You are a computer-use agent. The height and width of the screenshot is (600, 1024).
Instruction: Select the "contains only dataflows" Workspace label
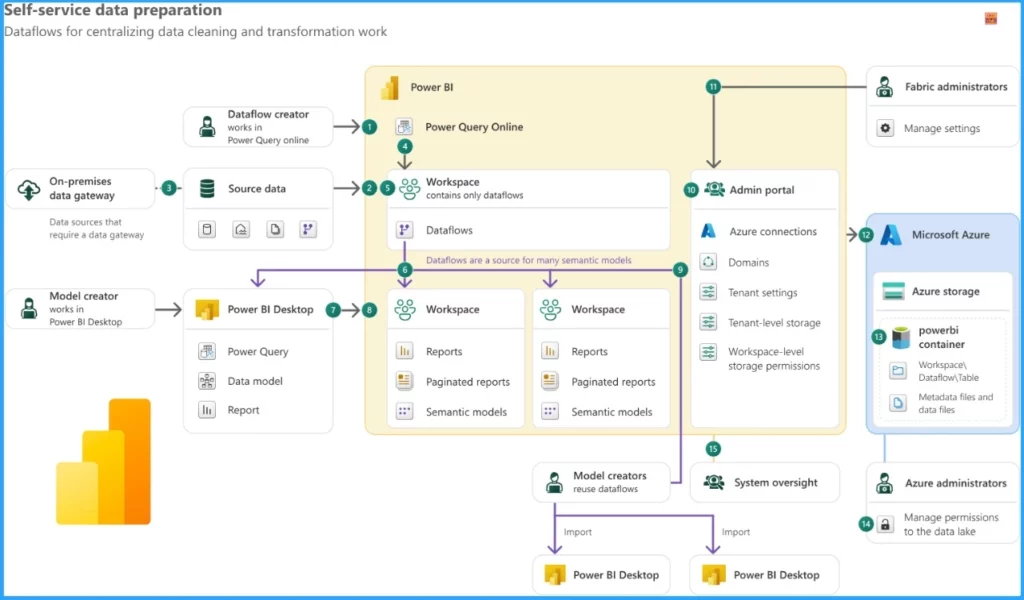click(x=475, y=195)
